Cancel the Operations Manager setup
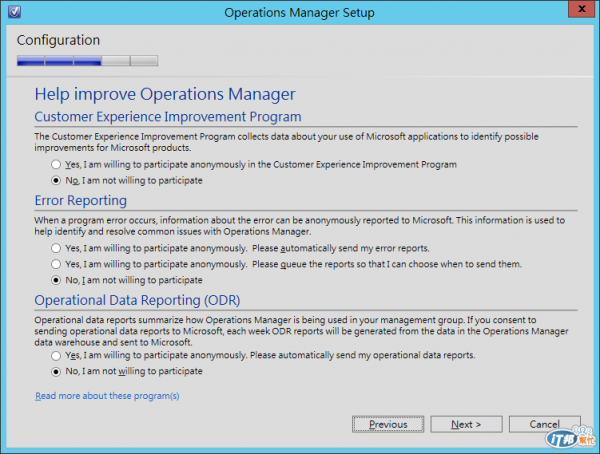Screen dimensions: 600x454 [545, 424]
